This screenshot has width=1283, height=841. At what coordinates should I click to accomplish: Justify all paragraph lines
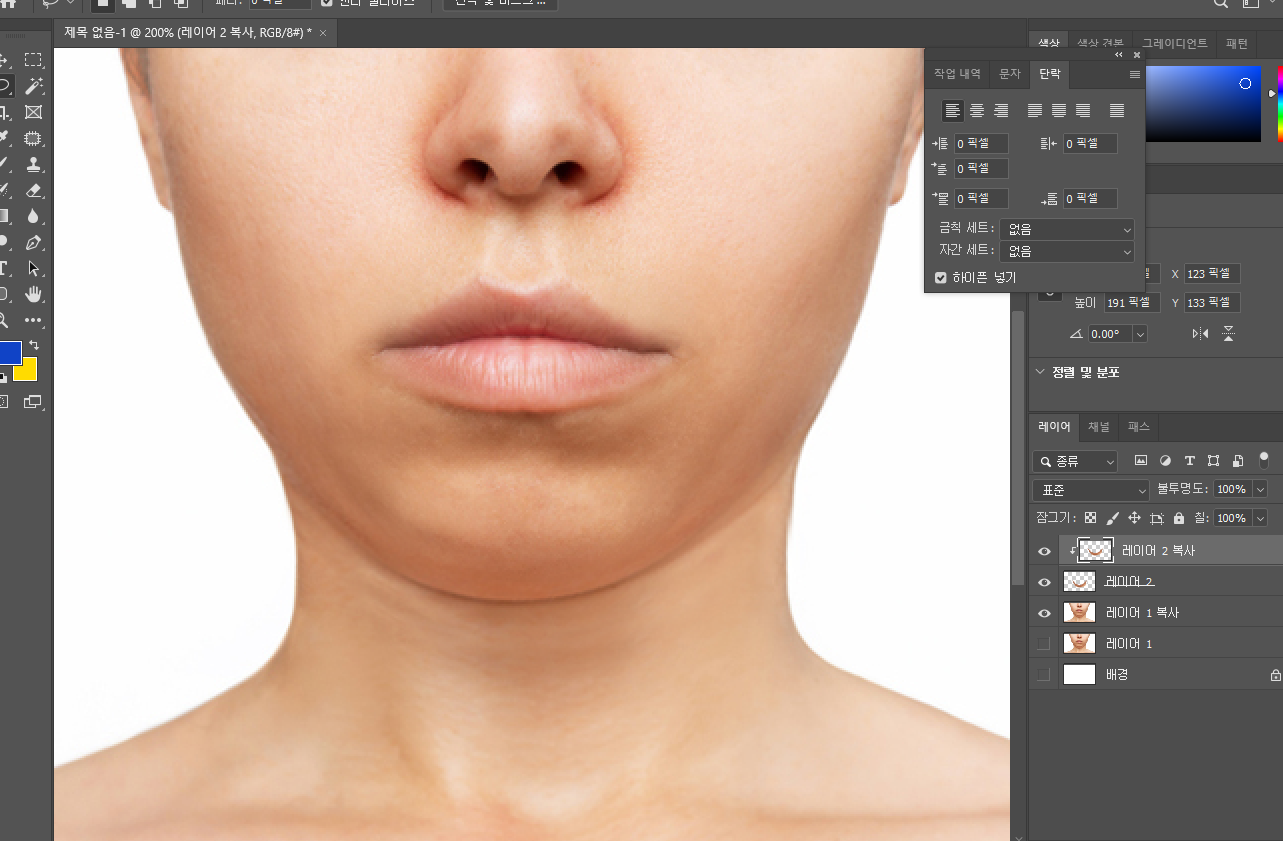[x=1117, y=110]
